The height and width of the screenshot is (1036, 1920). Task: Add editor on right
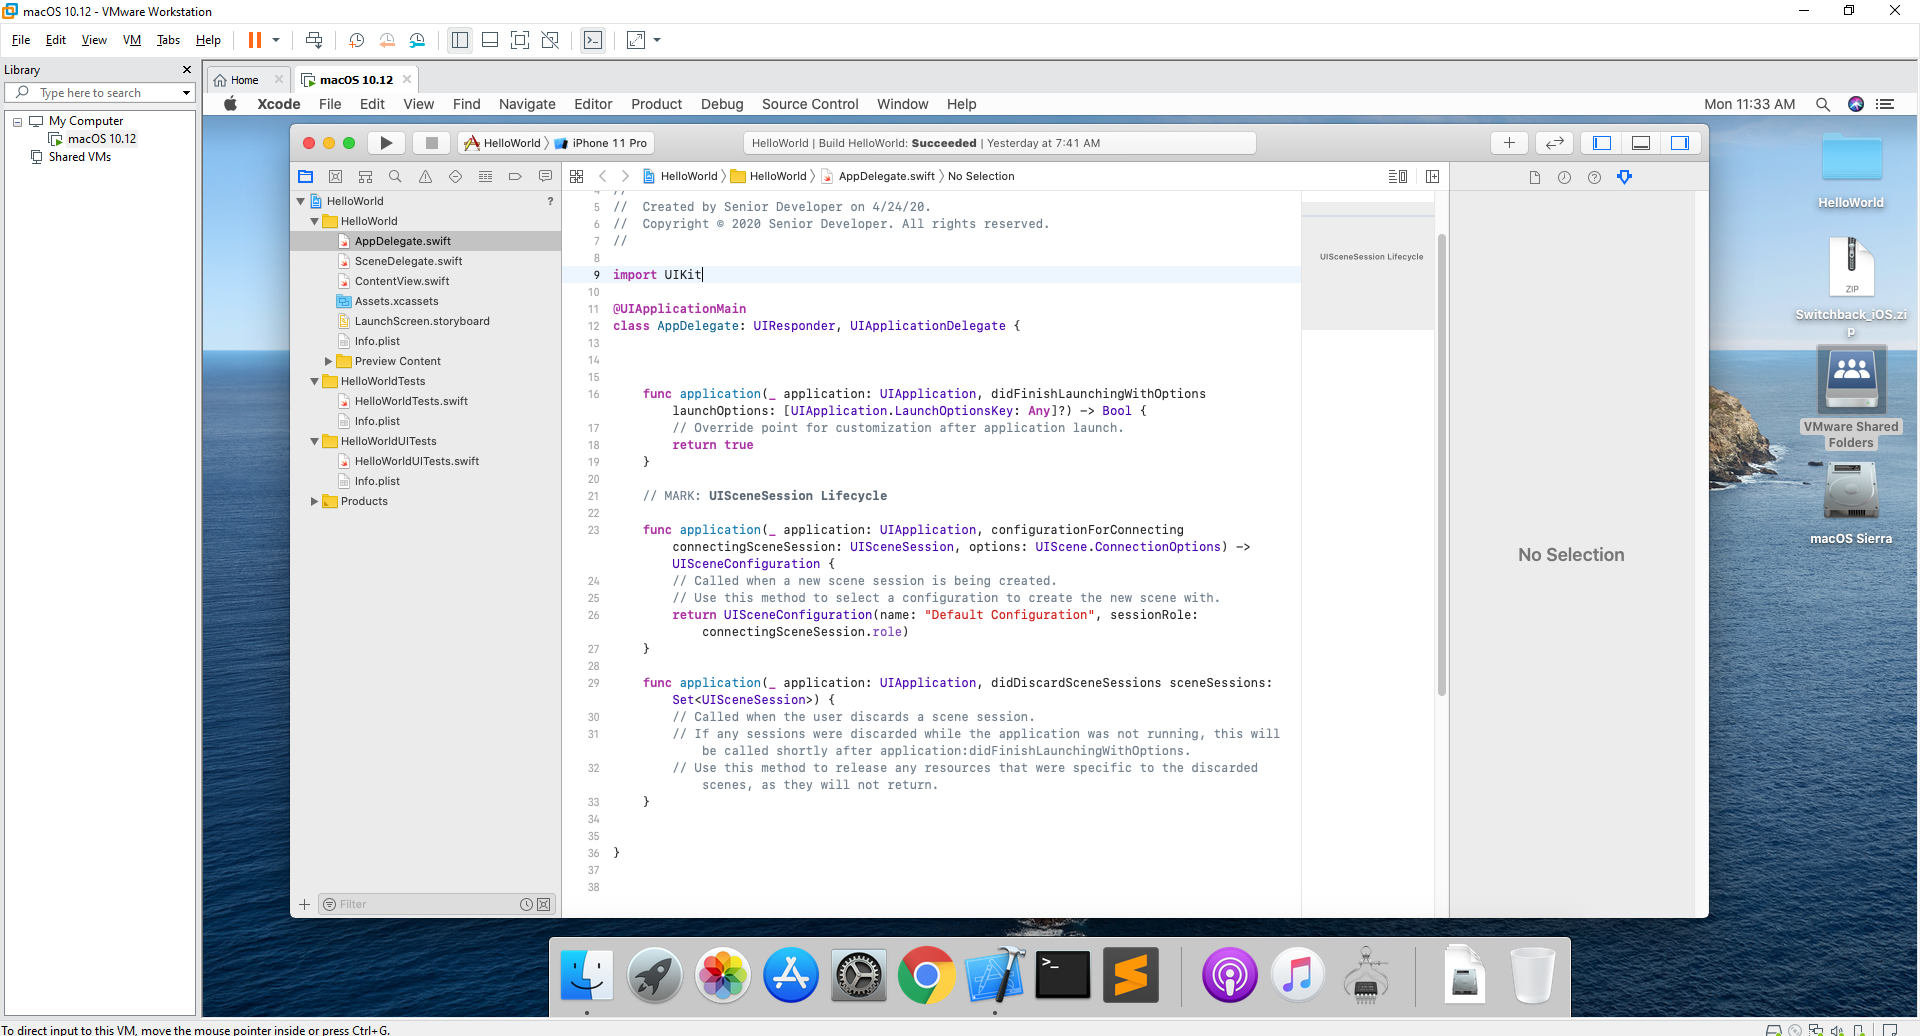point(1433,176)
